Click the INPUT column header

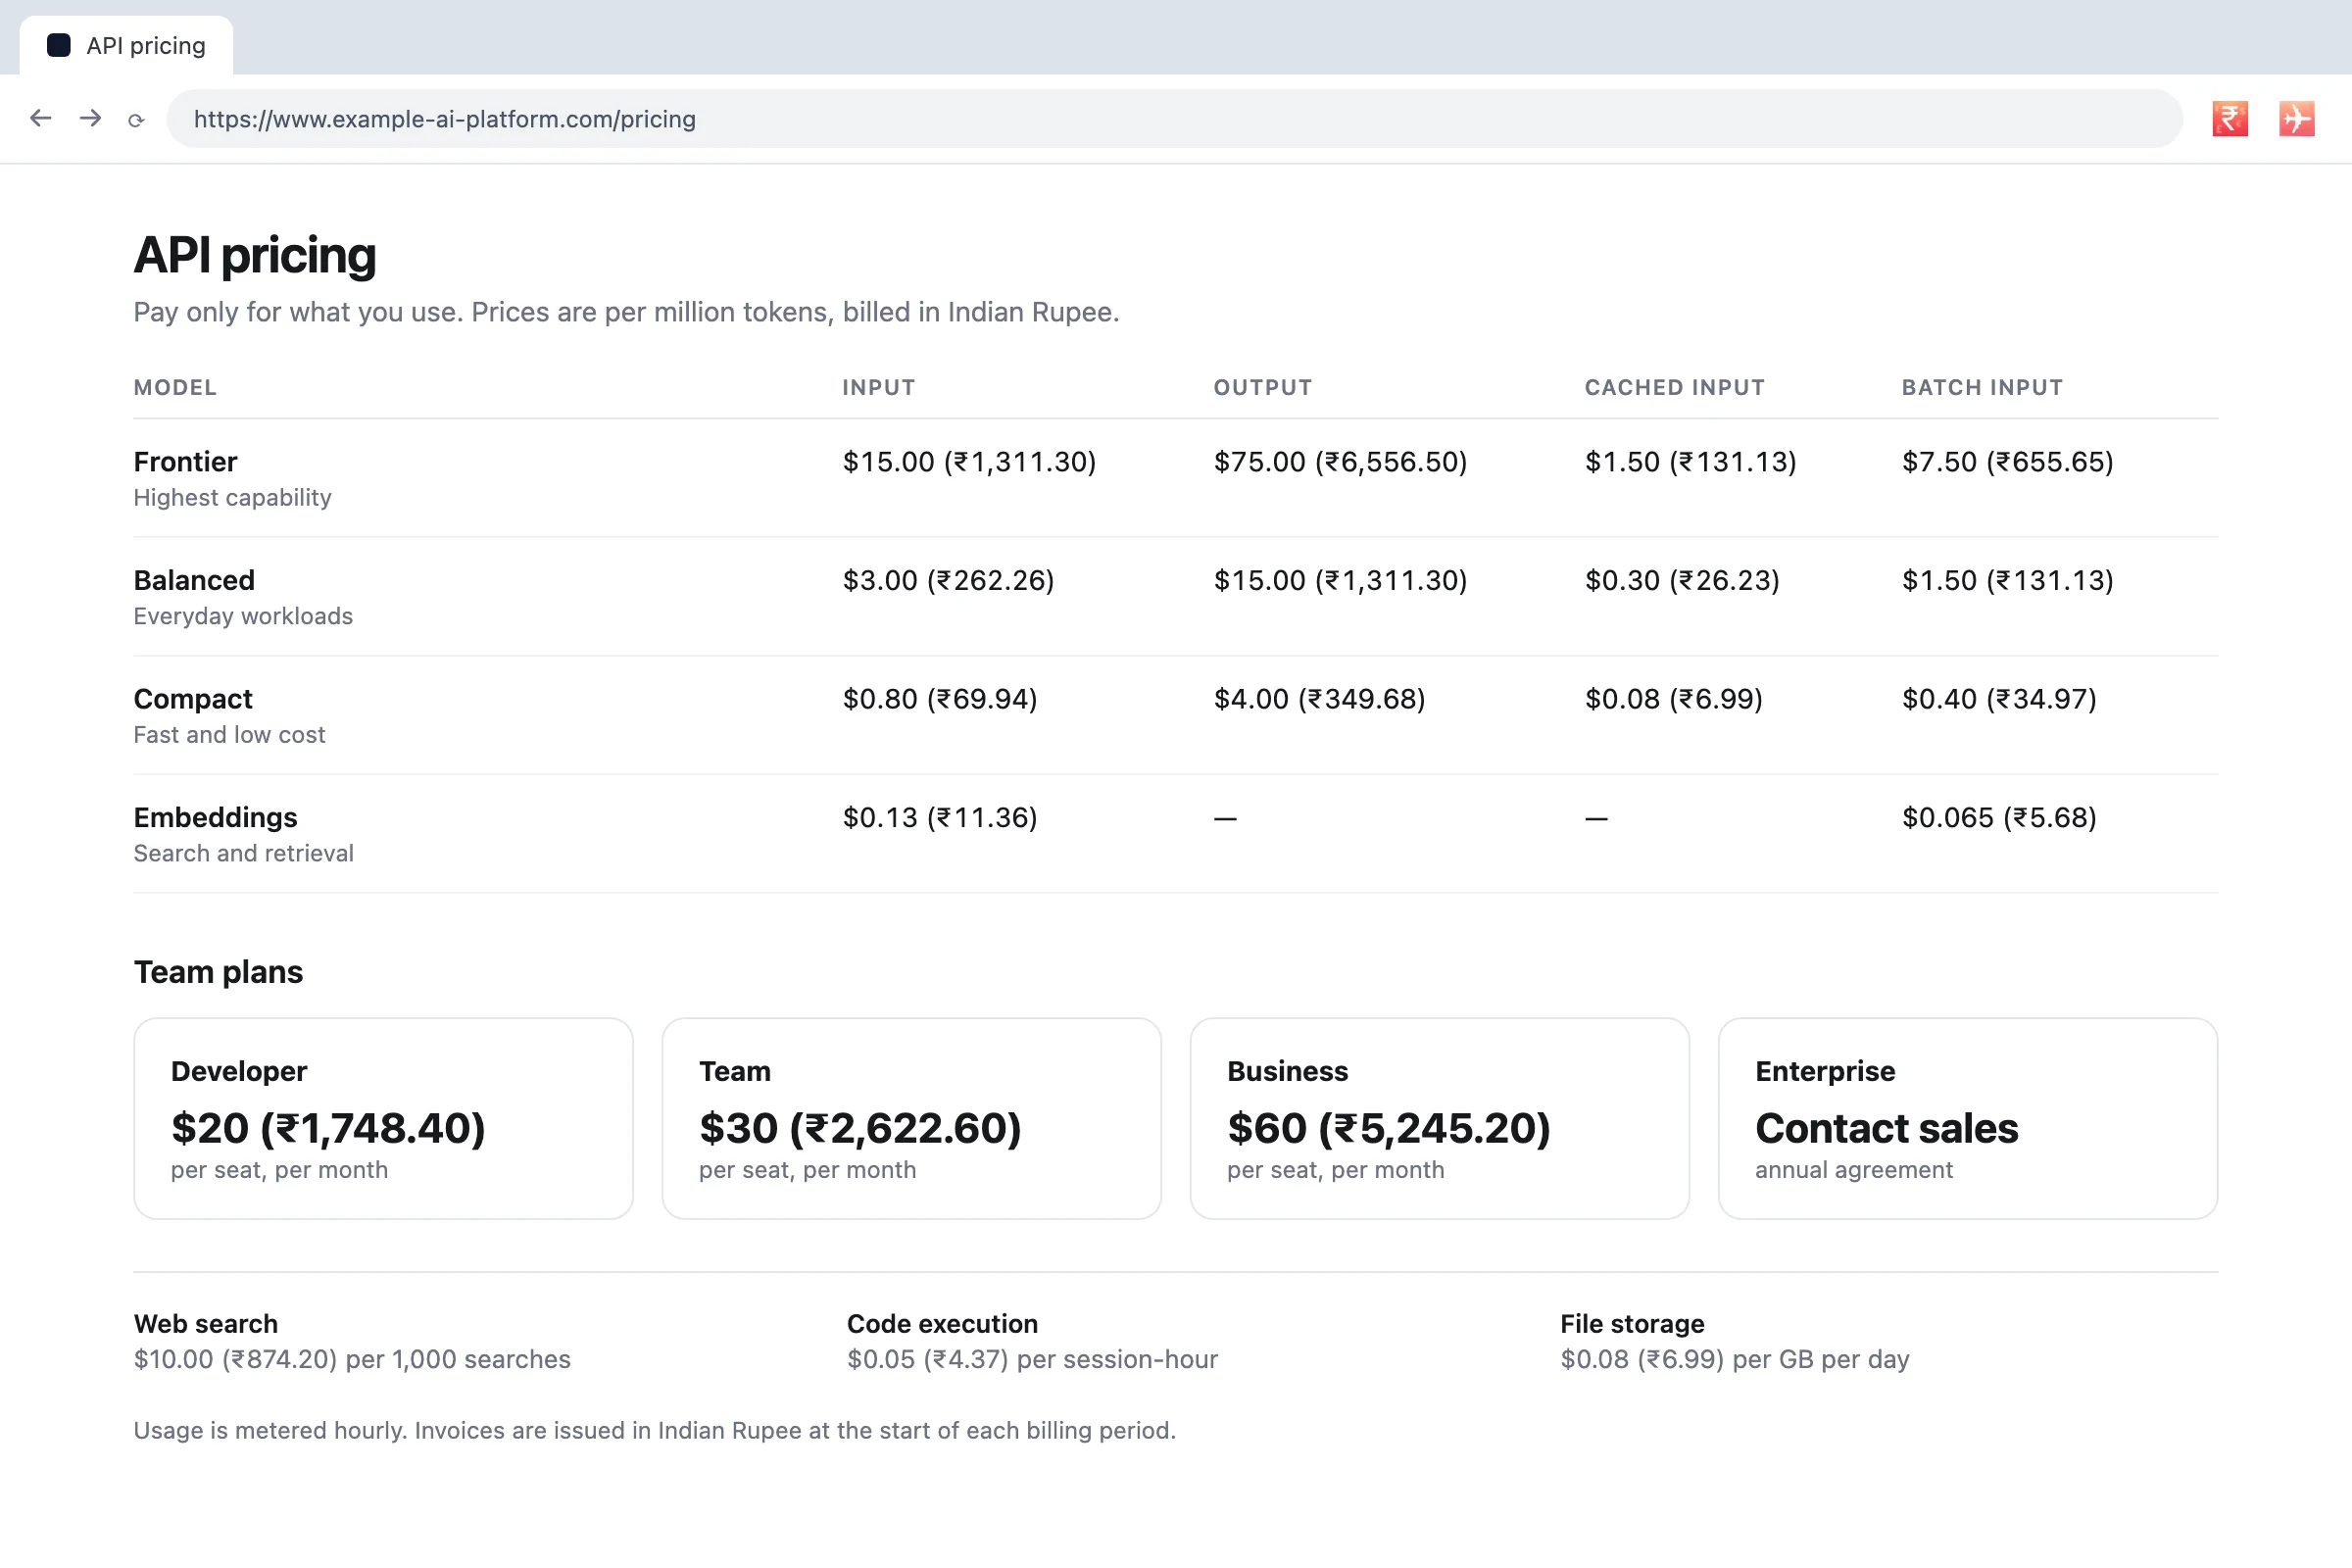(x=878, y=387)
